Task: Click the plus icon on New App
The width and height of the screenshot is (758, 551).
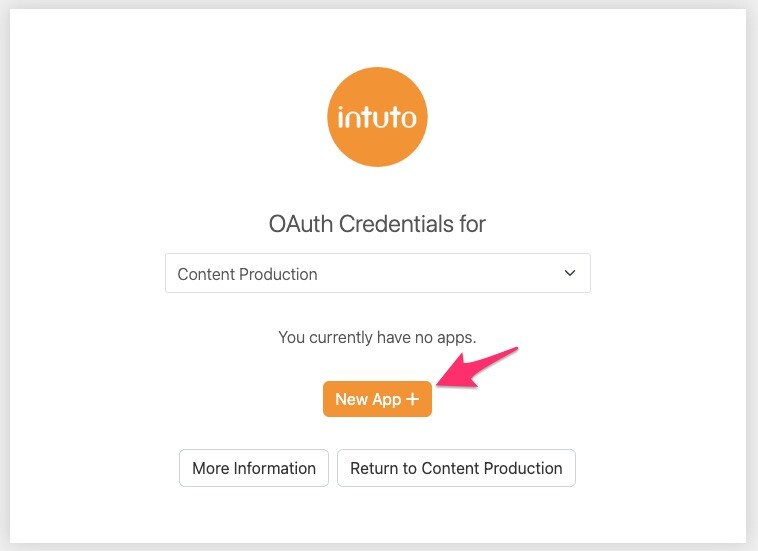Action: (x=412, y=399)
